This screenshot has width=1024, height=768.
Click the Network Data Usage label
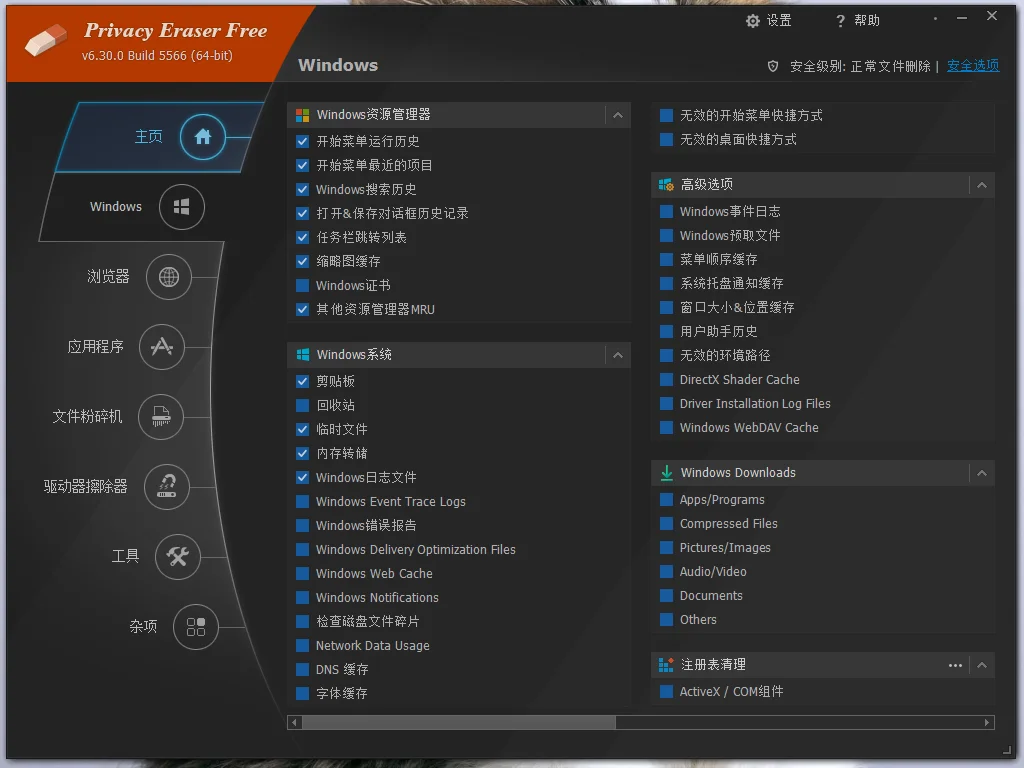(373, 646)
